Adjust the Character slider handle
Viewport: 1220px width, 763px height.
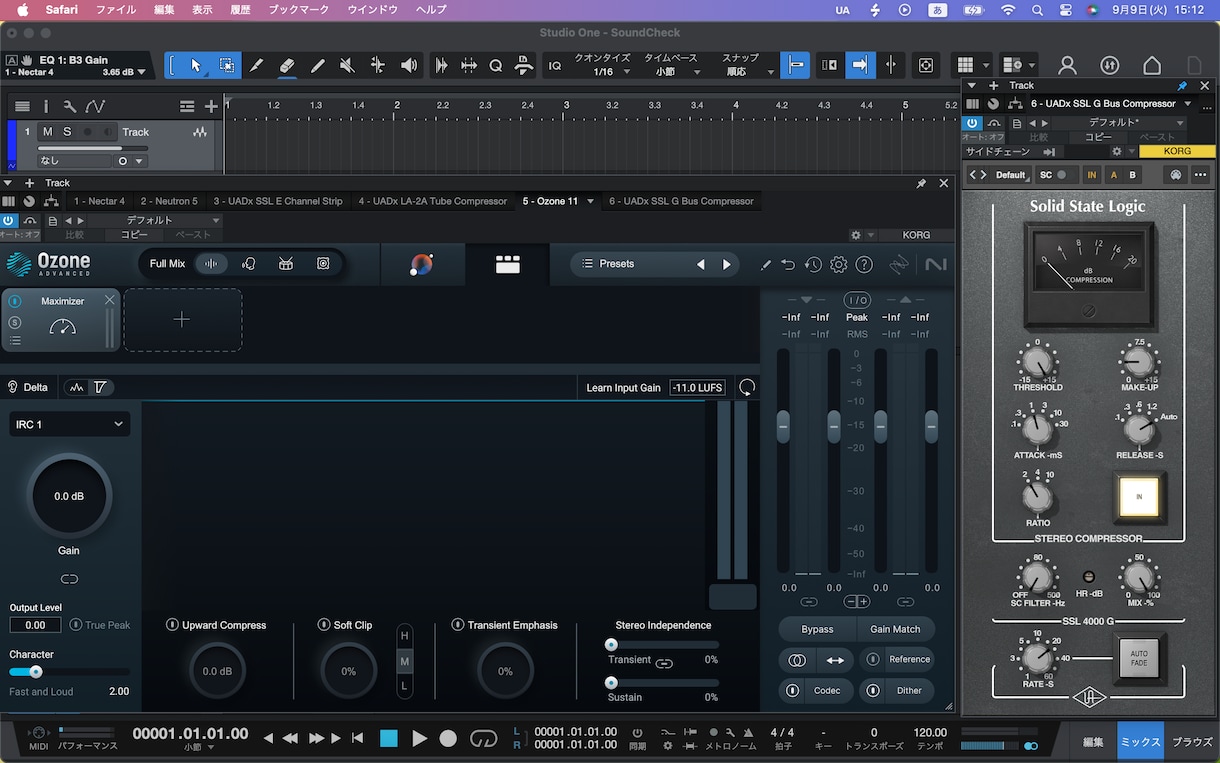coord(36,672)
